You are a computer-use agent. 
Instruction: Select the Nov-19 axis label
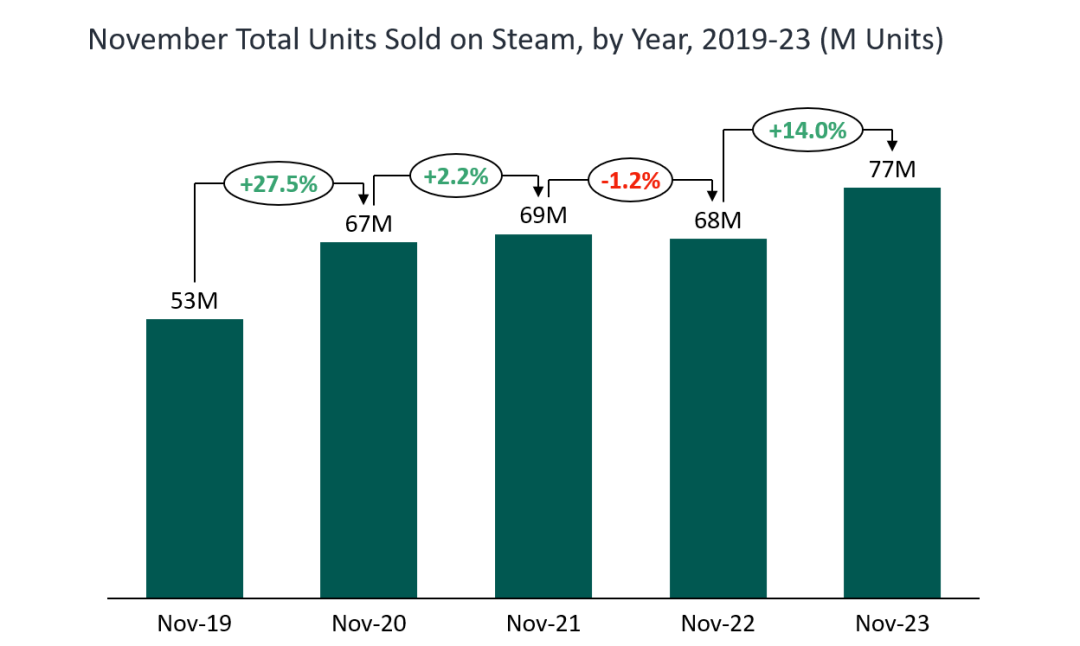point(194,623)
